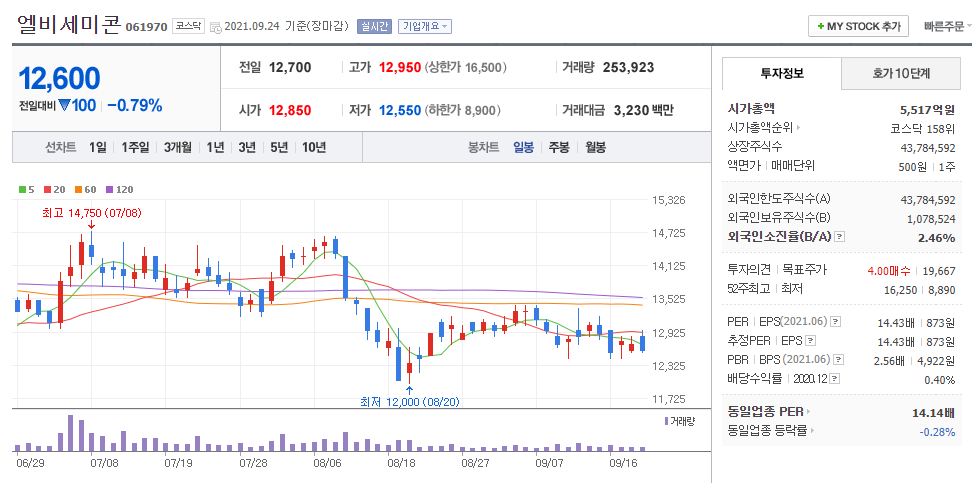
Task: Click the 실시간 button
Action: 374,26
